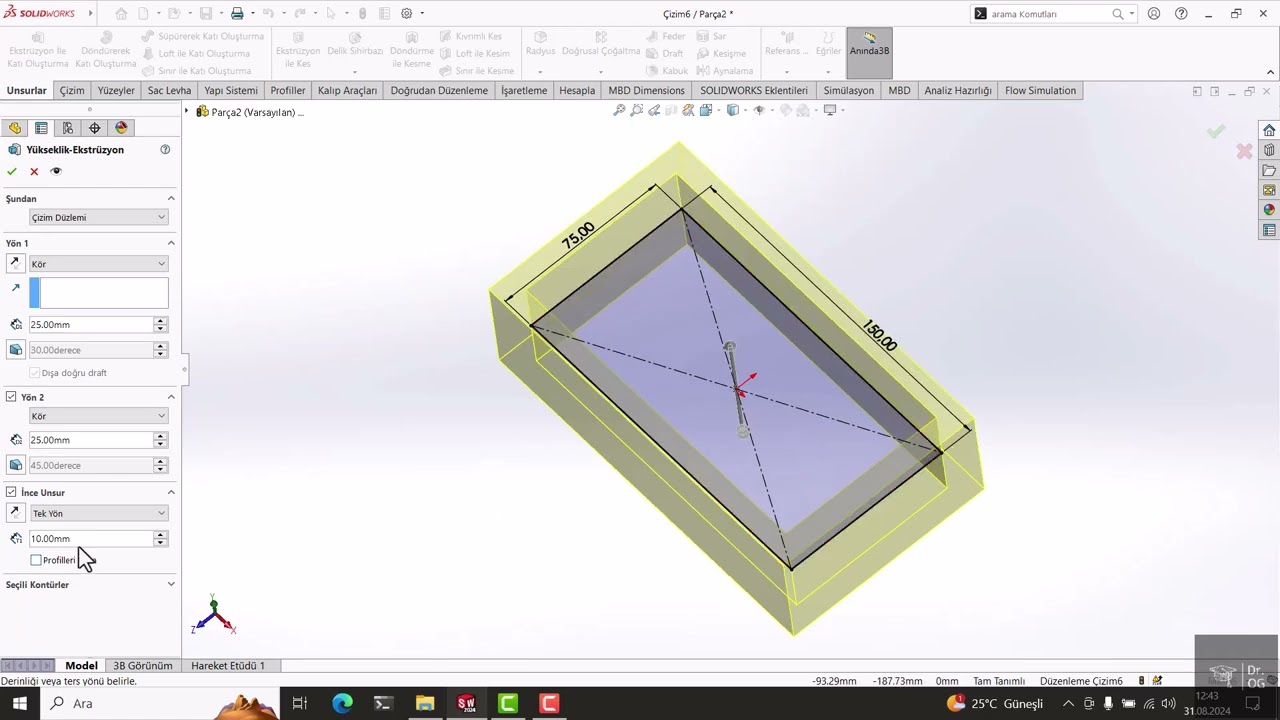1280x720 pixels.
Task: Reverse direction button for Yön 1
Action: [15, 263]
